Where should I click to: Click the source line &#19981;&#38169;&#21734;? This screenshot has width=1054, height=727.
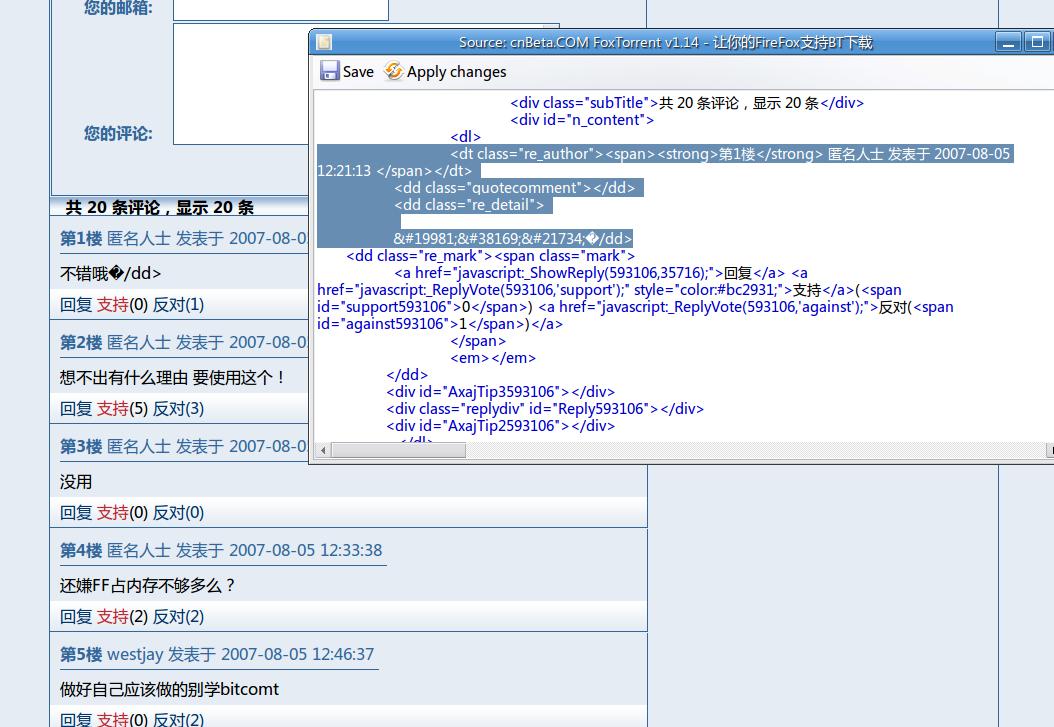(513, 239)
